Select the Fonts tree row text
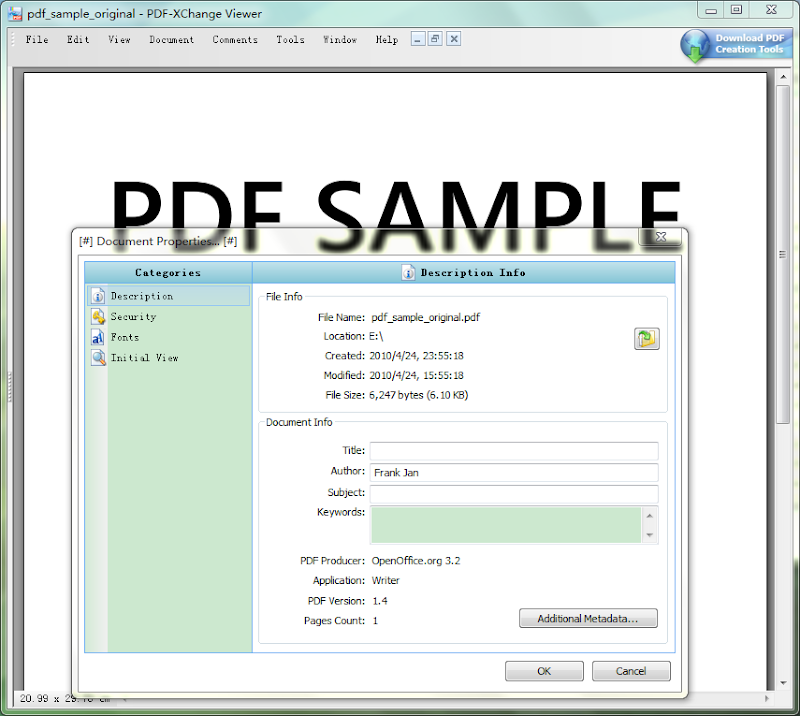800x716 pixels. point(125,337)
